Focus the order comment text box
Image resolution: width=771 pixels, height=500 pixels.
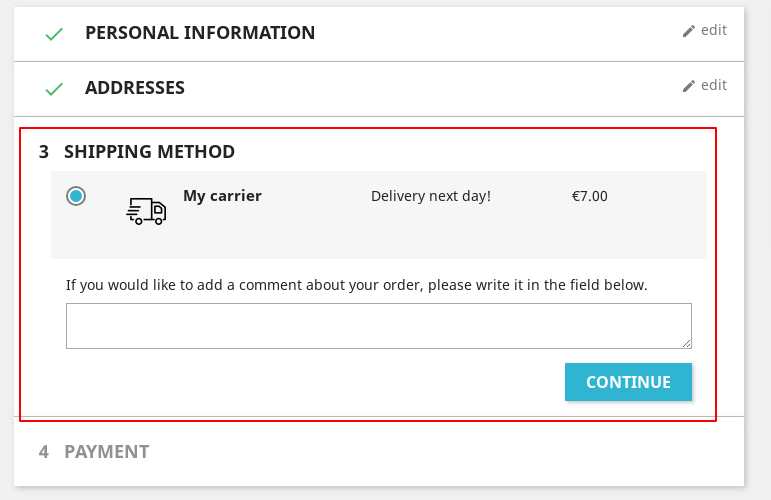pos(378,326)
